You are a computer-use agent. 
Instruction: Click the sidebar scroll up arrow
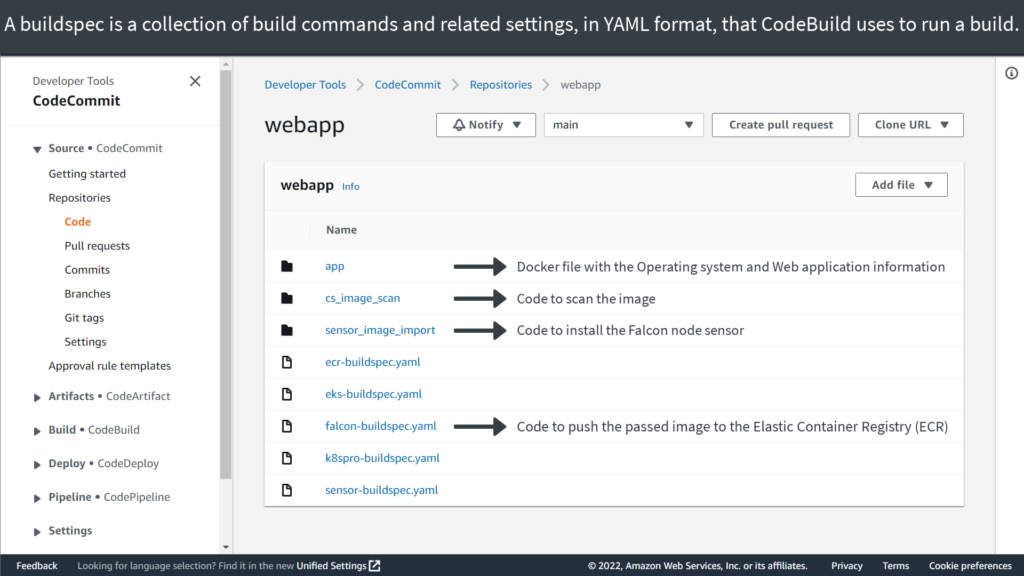coord(226,65)
